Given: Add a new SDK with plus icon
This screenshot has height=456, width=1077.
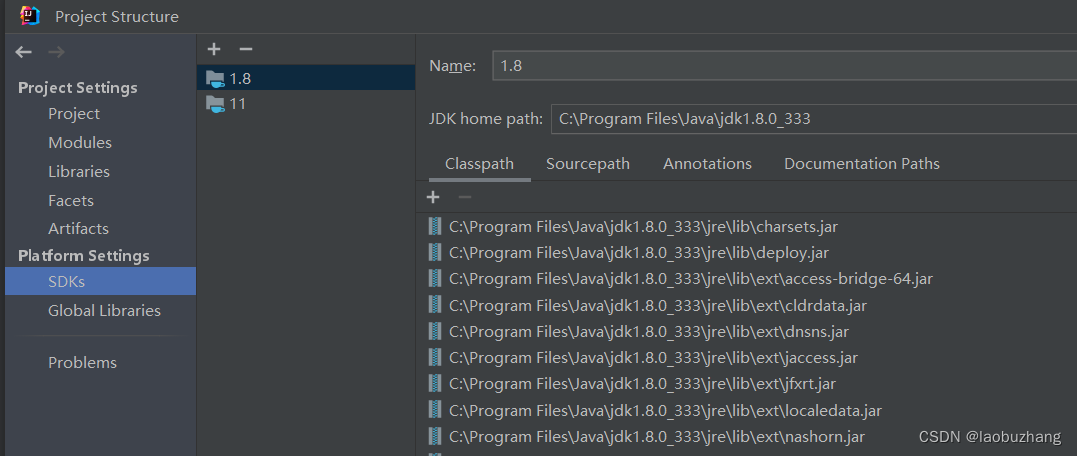Looking at the screenshot, I should coord(214,49).
